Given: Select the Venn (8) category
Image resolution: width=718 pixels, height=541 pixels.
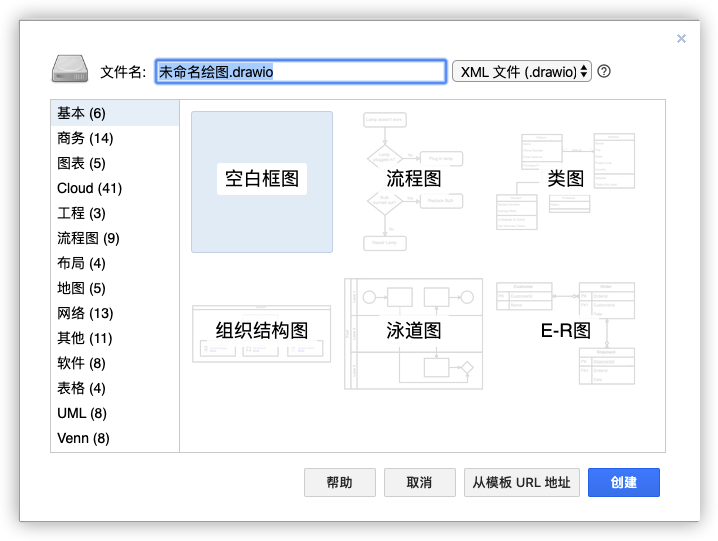Looking at the screenshot, I should (83, 438).
